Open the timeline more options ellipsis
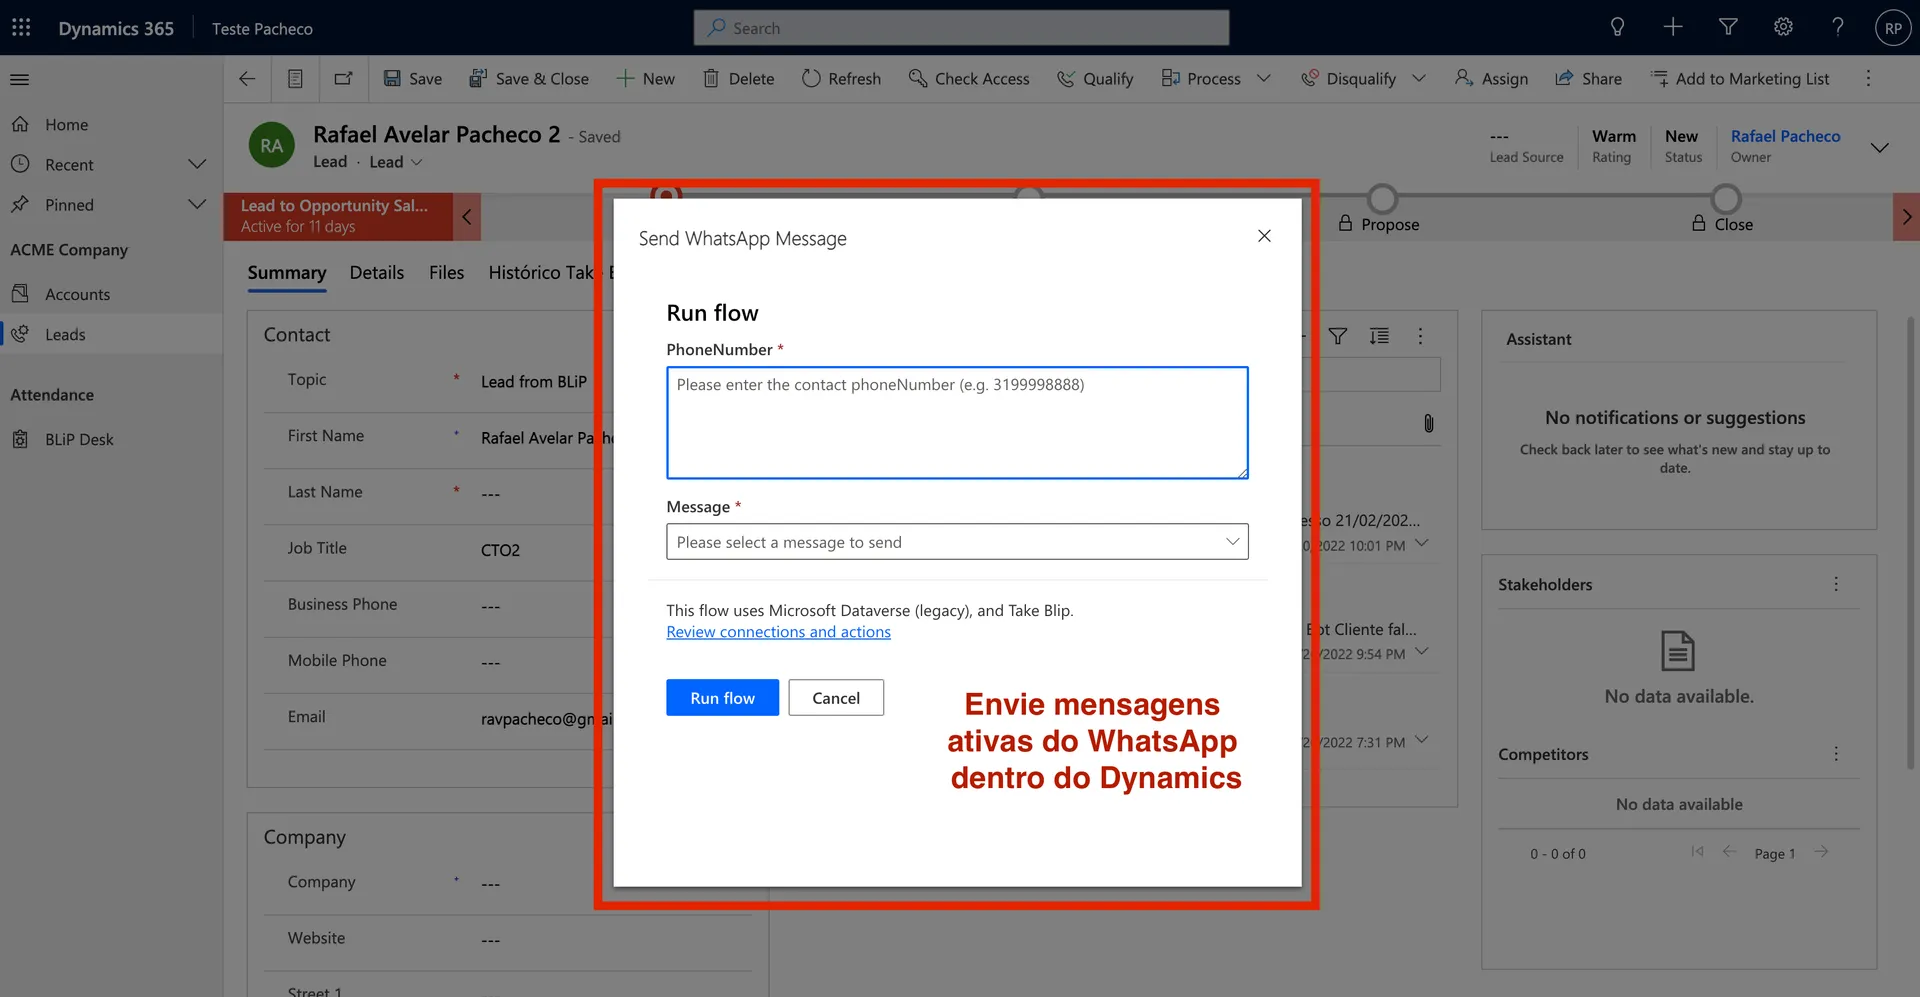Viewport: 1920px width, 997px height. (1420, 337)
